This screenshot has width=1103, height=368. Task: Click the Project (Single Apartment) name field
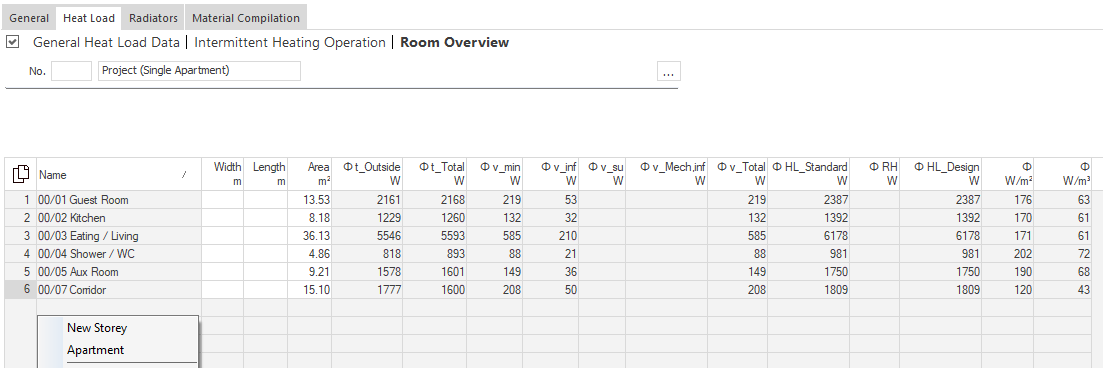click(199, 71)
